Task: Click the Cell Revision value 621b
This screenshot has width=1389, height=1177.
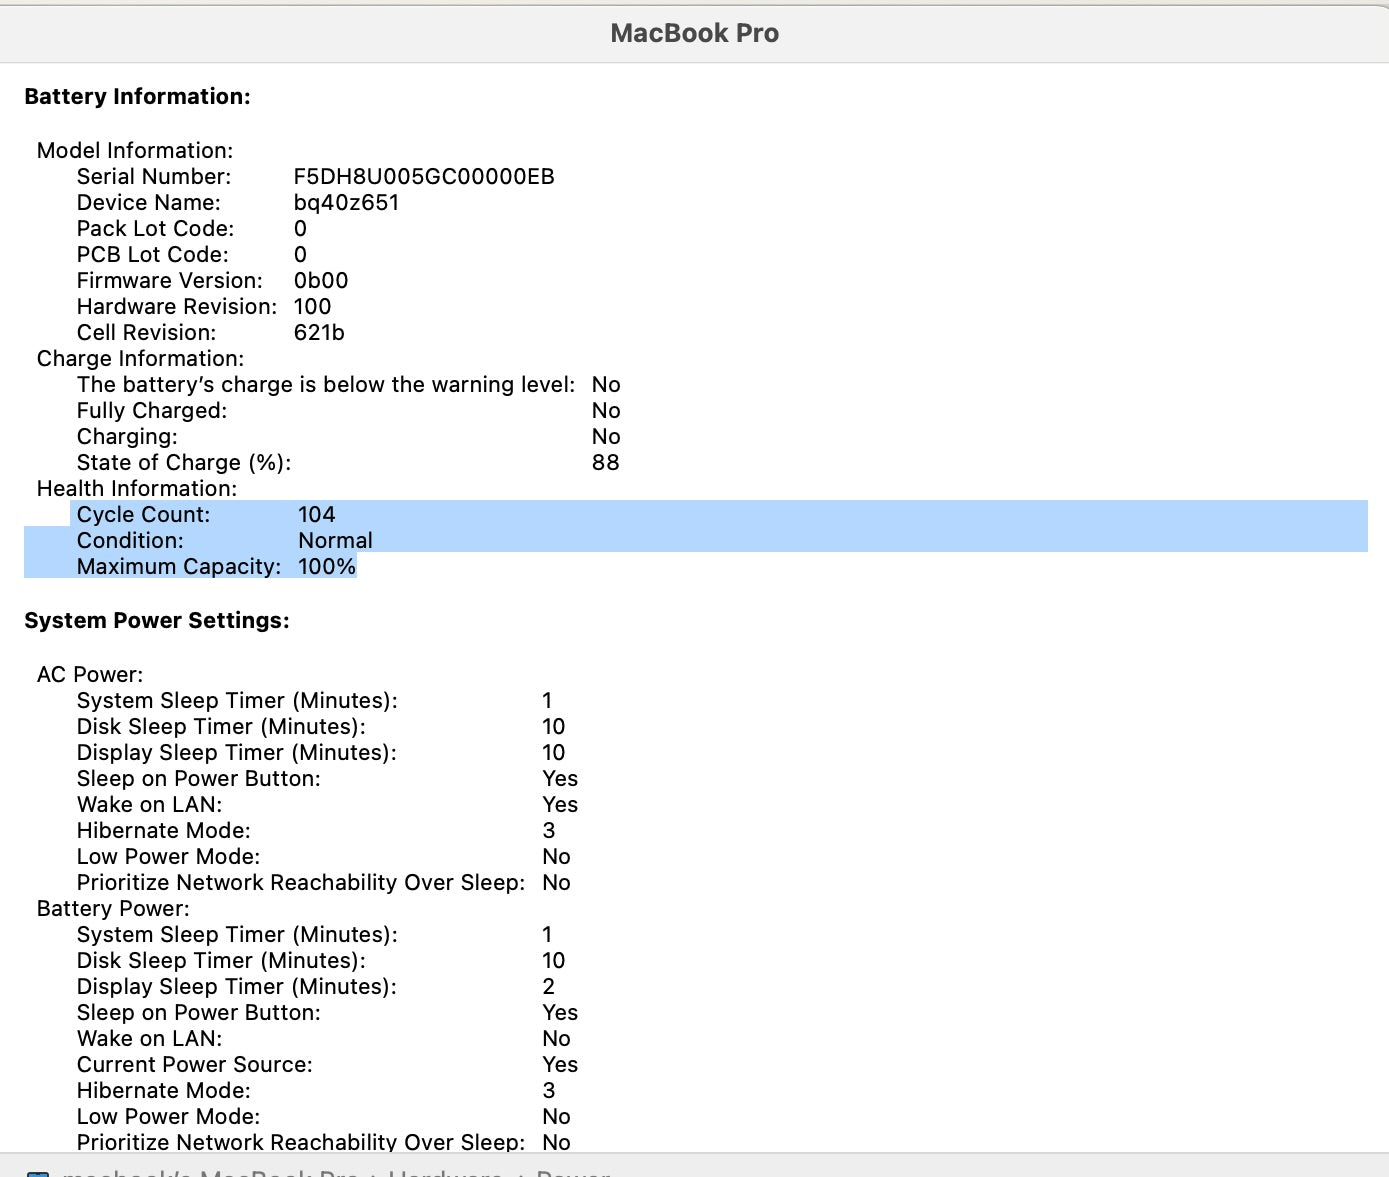Action: tap(319, 333)
